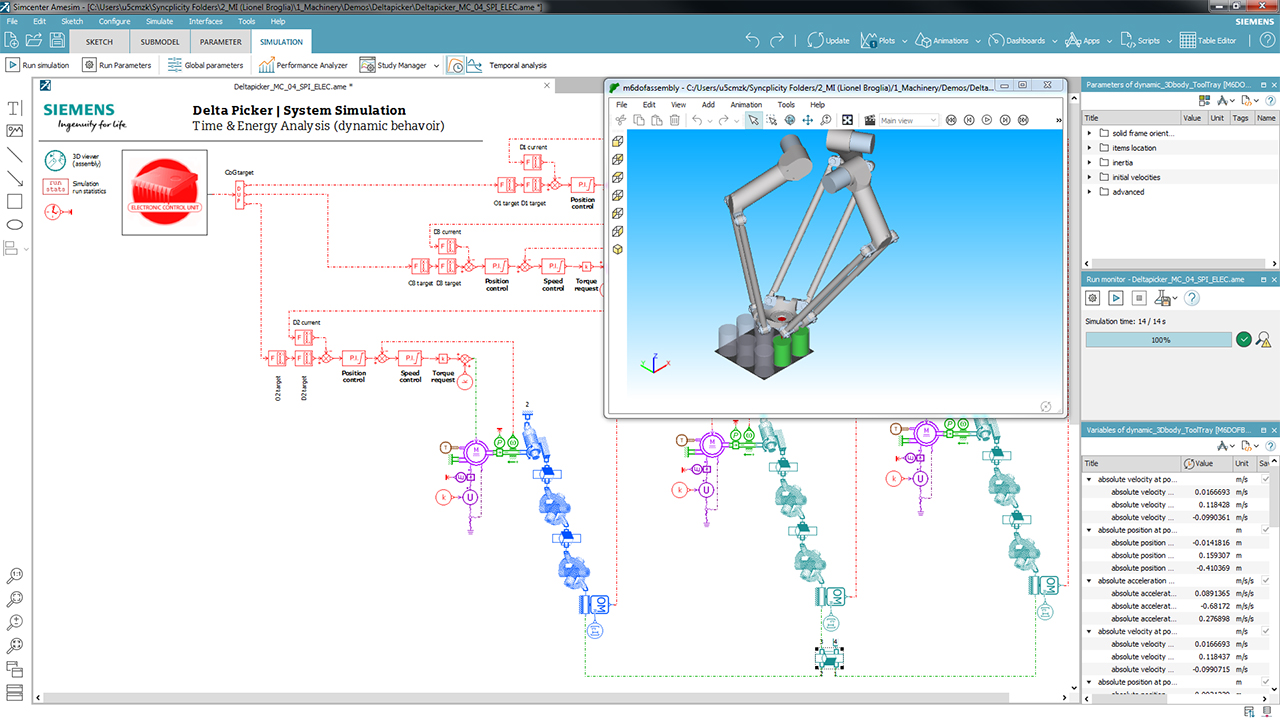Switch to the SKETCH tab

(x=98, y=41)
